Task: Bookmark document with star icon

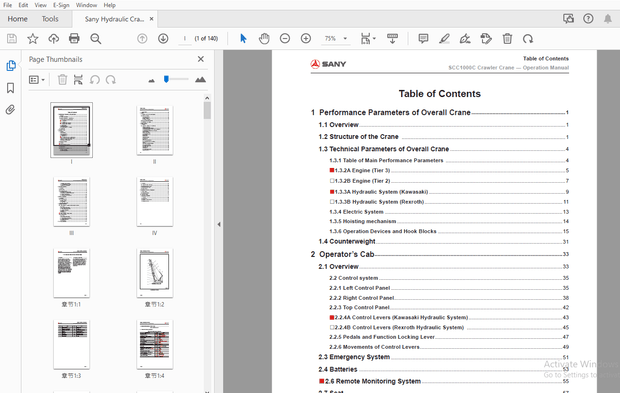Action: point(33,38)
